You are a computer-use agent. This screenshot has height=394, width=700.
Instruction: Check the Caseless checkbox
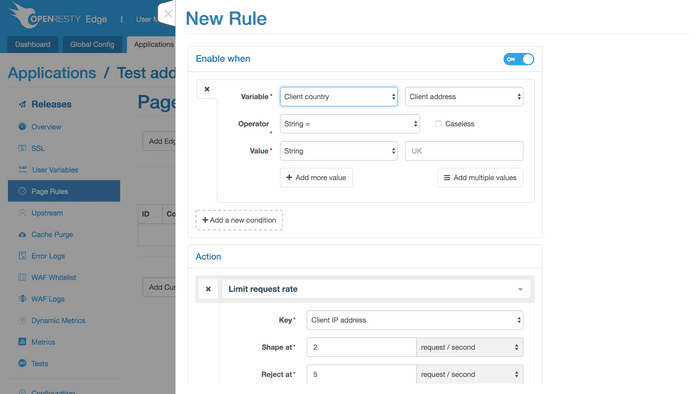438,124
